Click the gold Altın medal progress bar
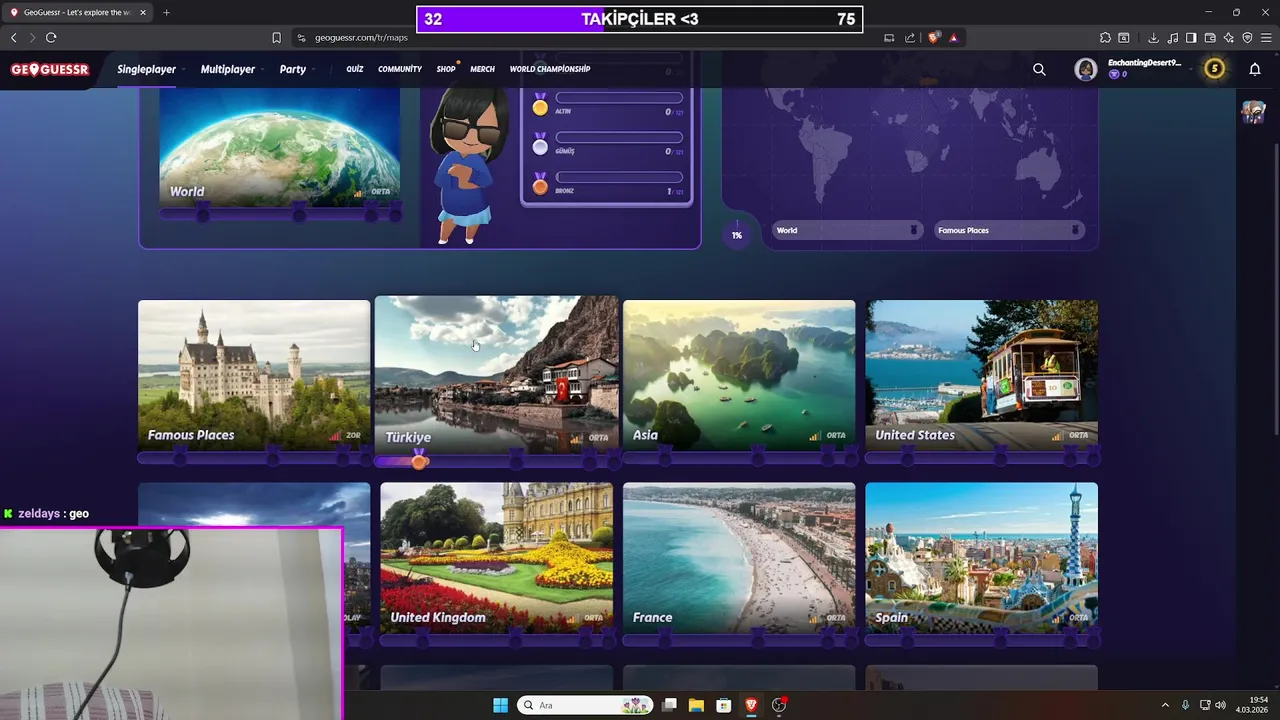1280x720 pixels. (x=619, y=98)
